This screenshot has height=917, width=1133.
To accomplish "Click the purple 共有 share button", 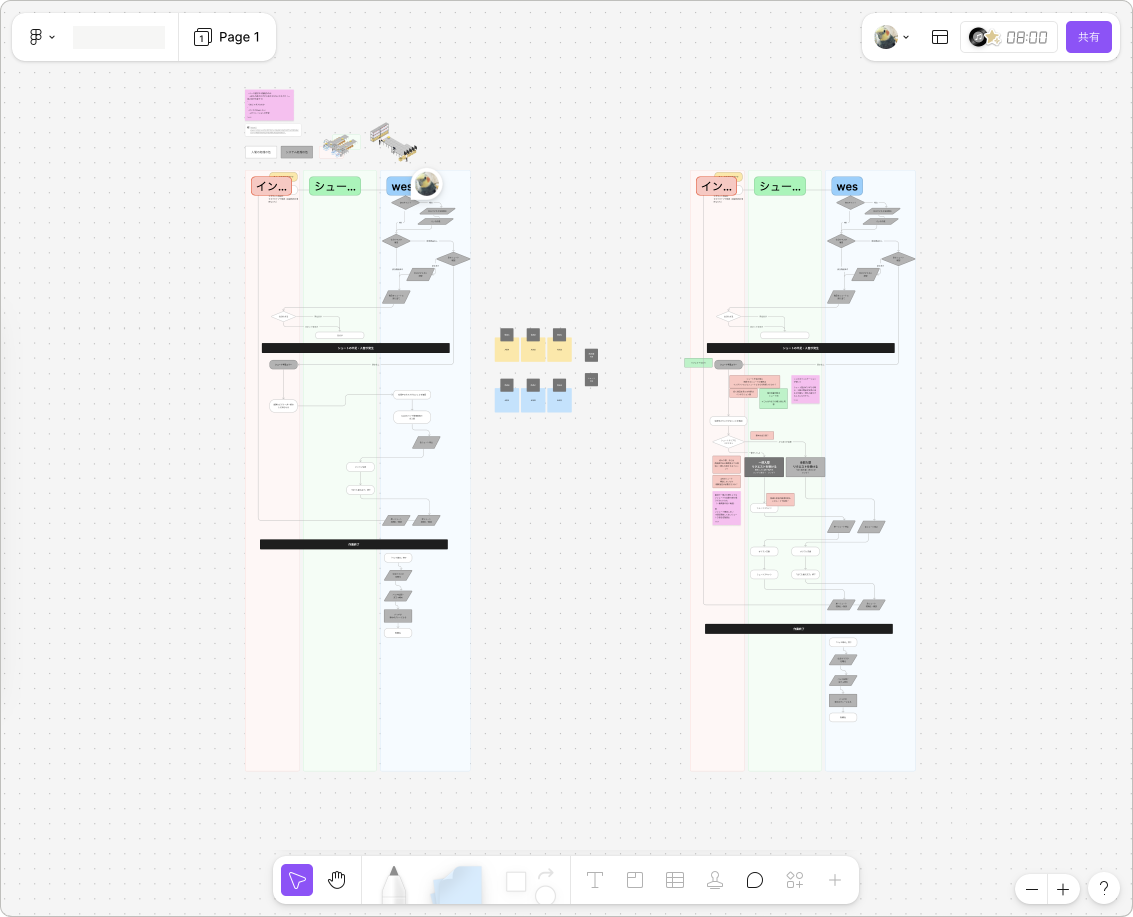I will click(1088, 37).
